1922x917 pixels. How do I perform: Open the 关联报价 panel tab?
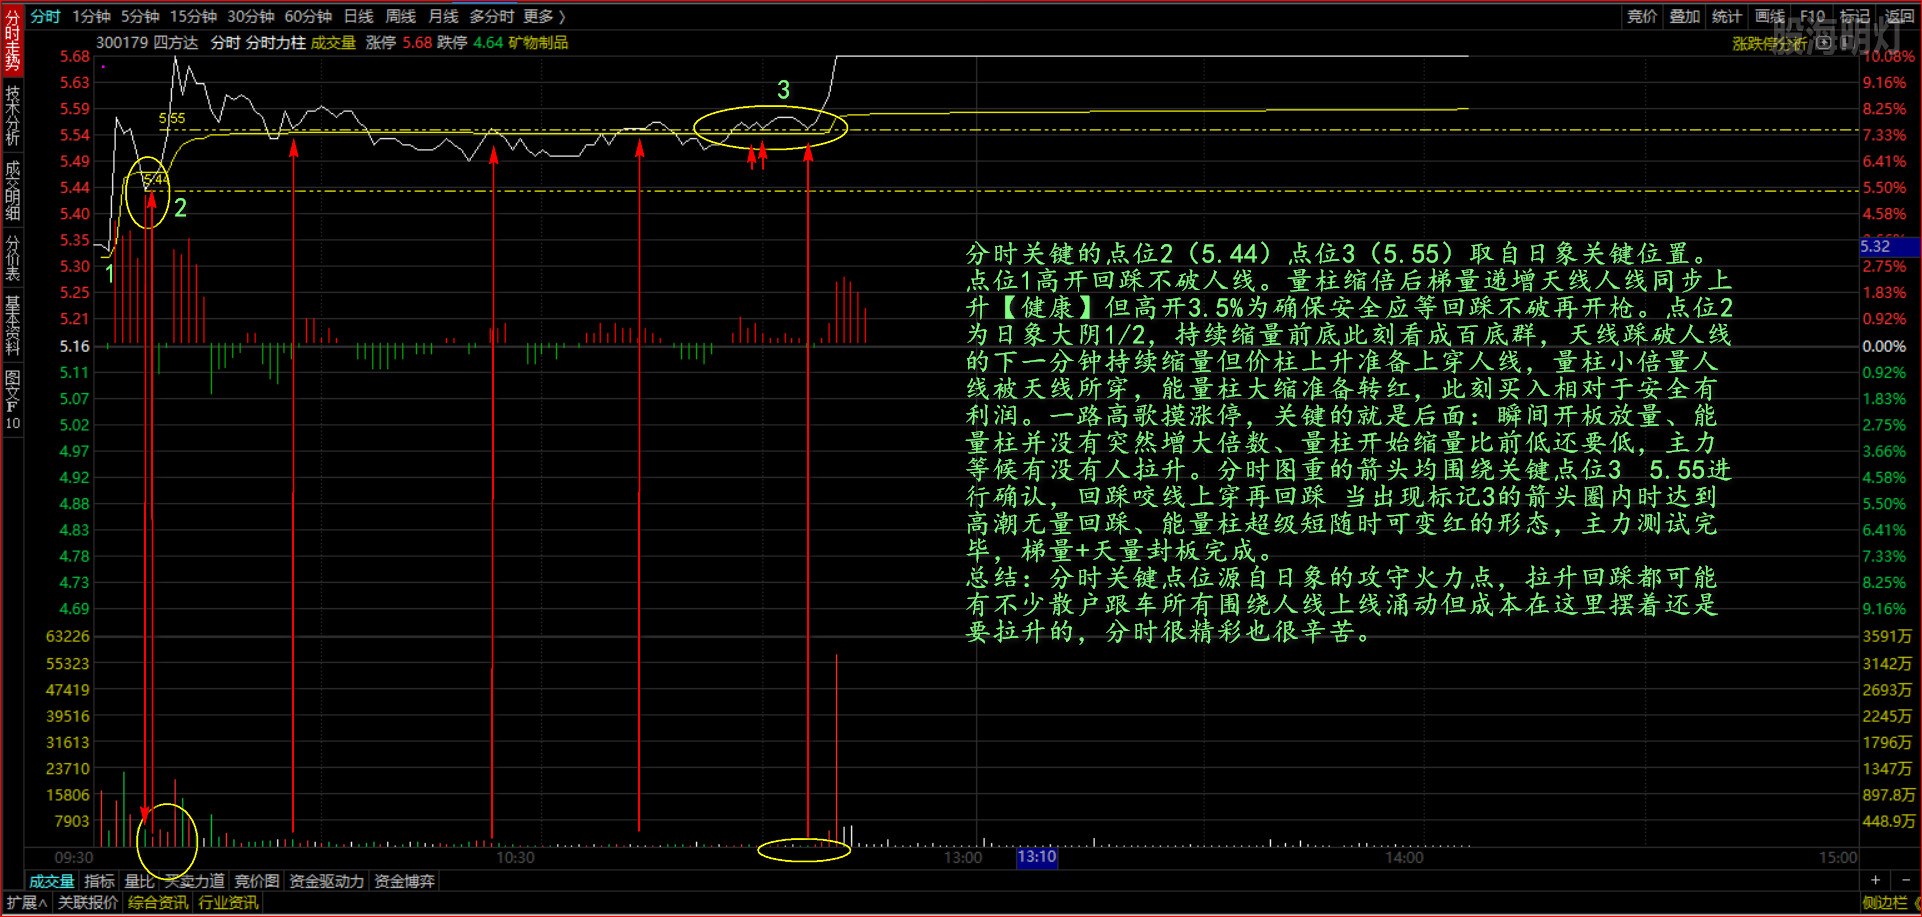87,903
